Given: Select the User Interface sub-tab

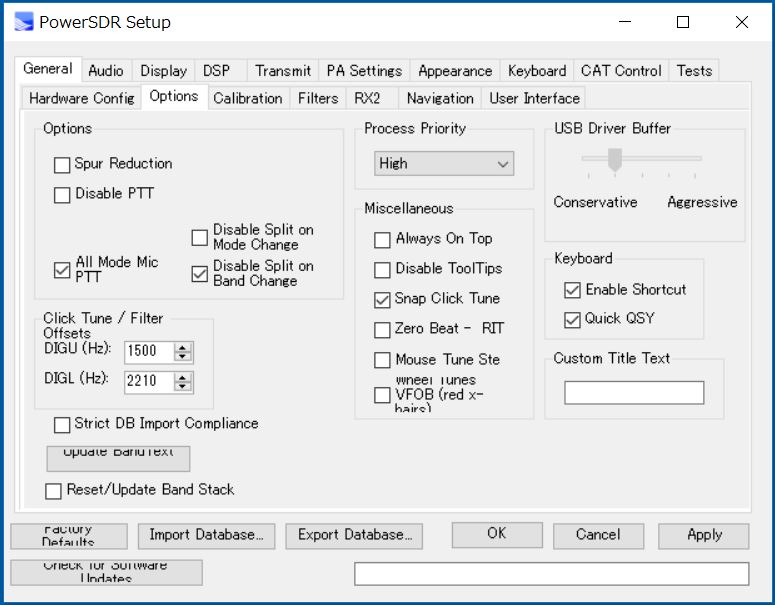Looking at the screenshot, I should (534, 98).
